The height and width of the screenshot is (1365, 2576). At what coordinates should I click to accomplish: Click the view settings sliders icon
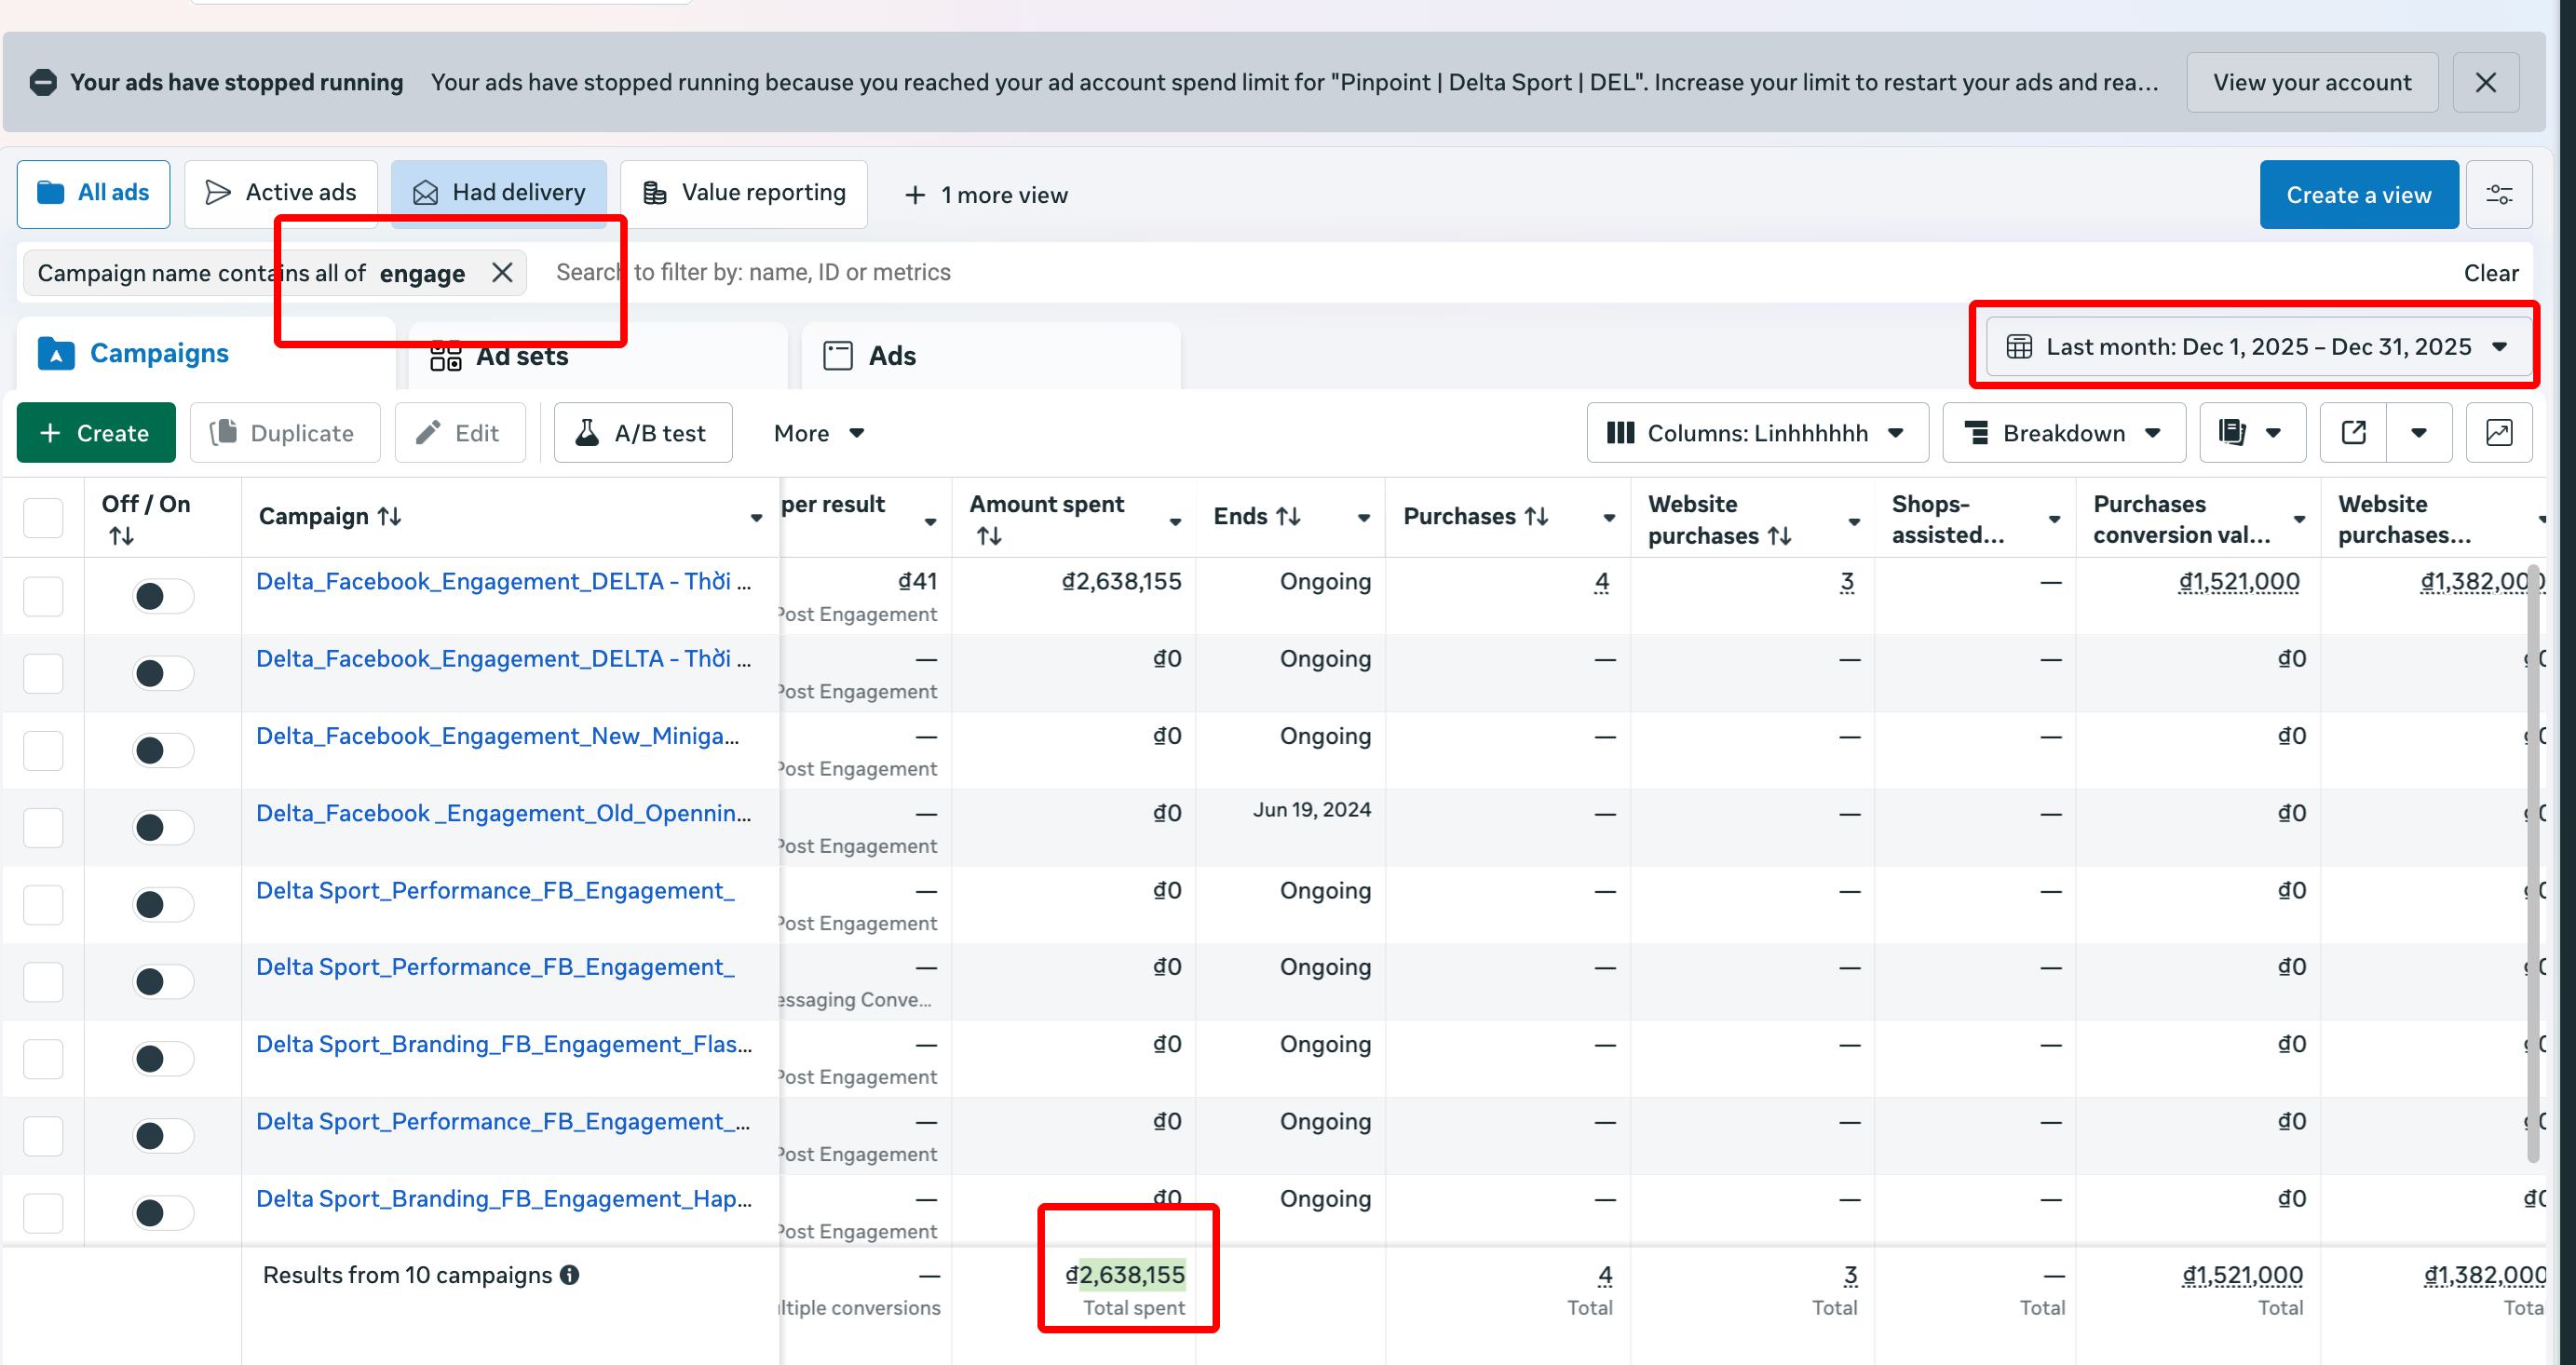coord(2498,195)
